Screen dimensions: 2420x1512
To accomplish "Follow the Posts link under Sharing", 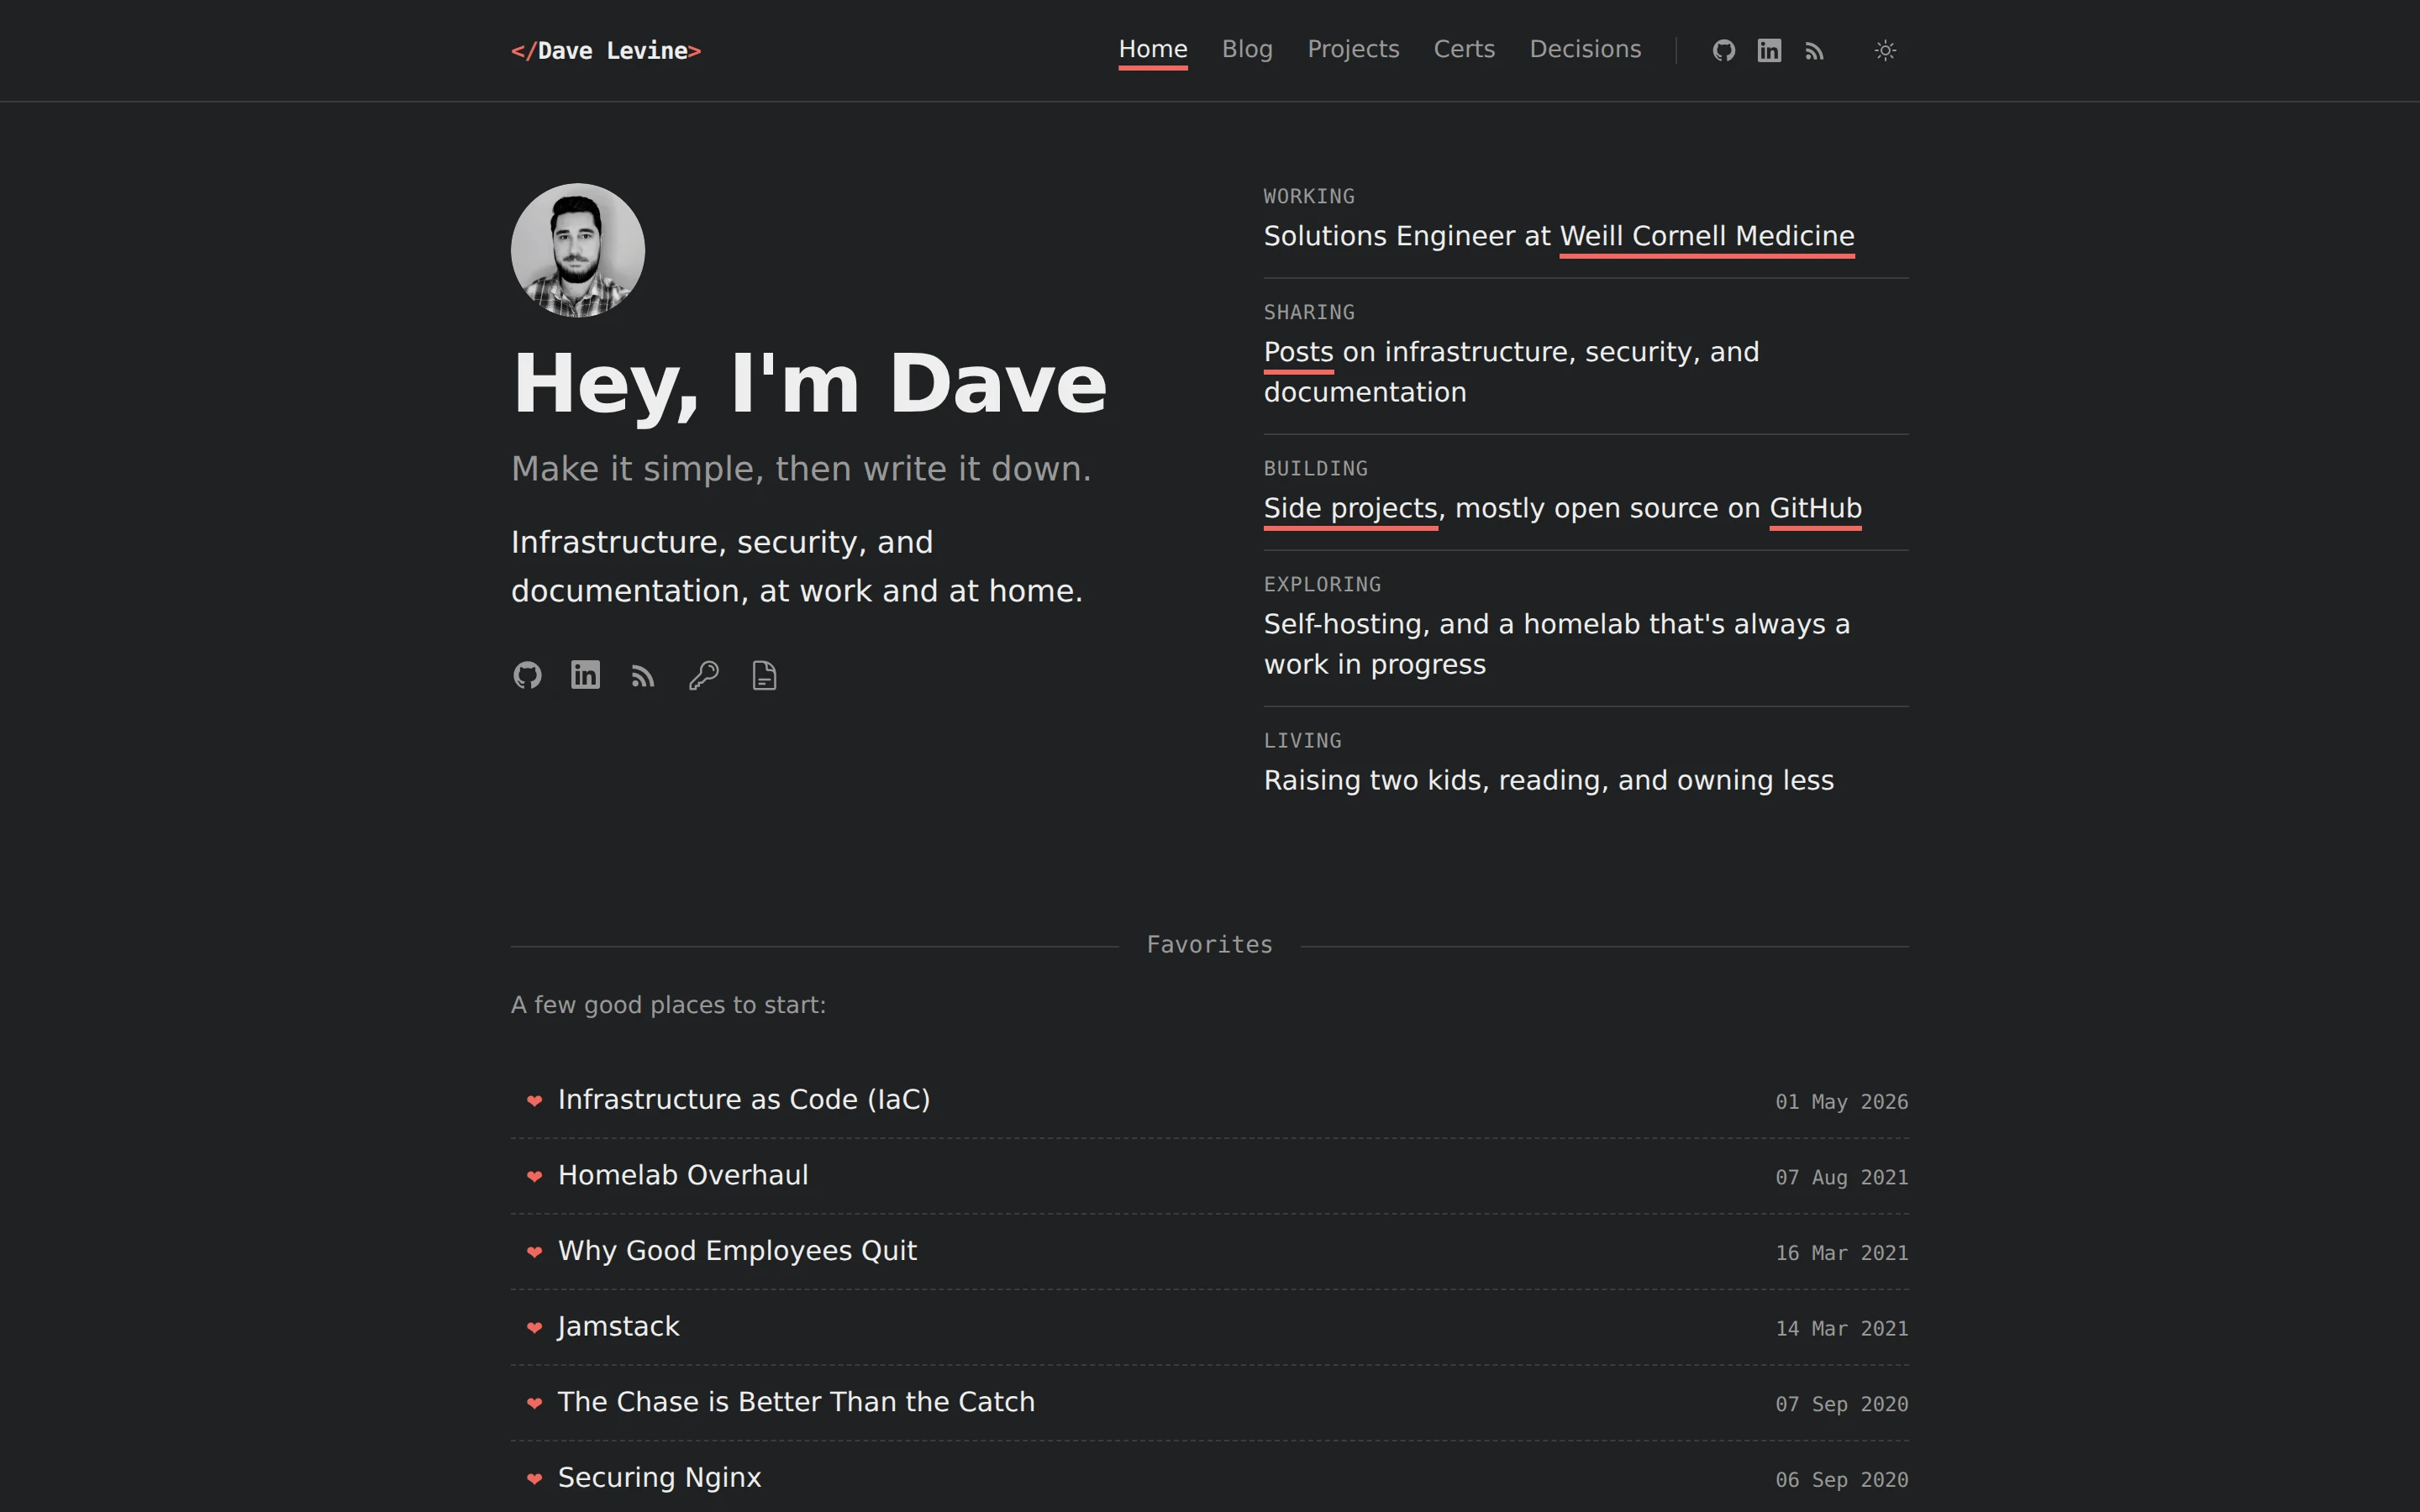I will click(x=1298, y=353).
